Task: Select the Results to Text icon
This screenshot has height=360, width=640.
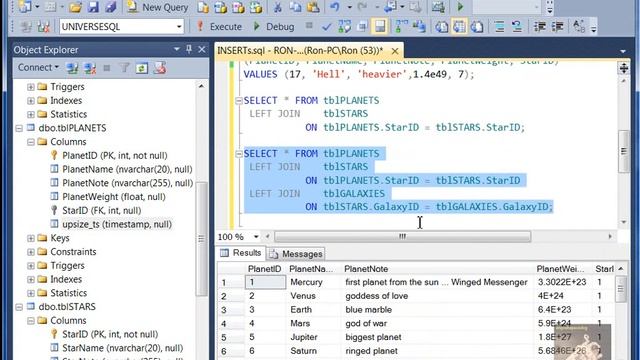Action: (441, 27)
